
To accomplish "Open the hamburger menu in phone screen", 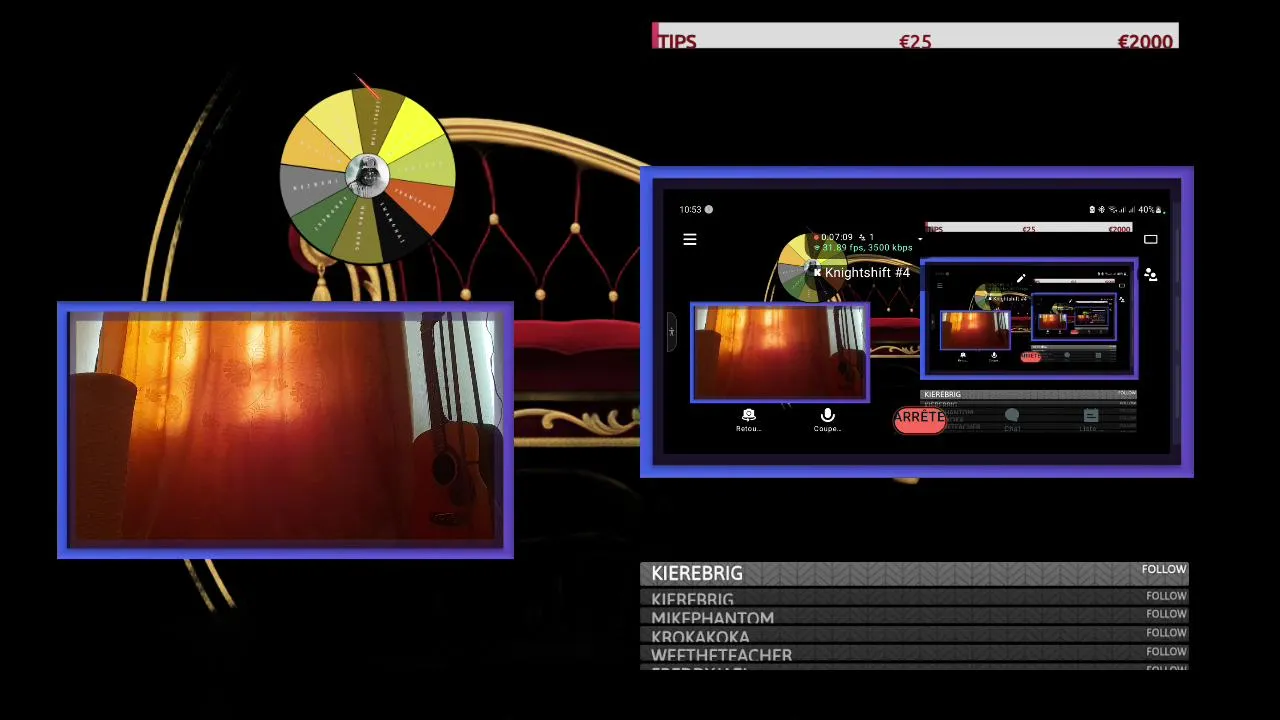I will pos(689,240).
